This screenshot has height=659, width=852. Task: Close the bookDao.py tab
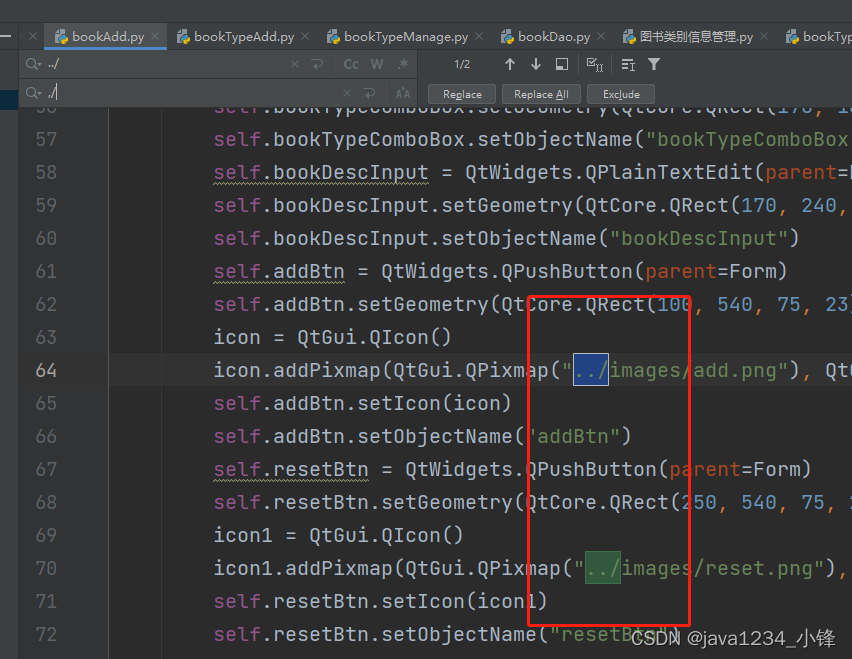pos(601,36)
